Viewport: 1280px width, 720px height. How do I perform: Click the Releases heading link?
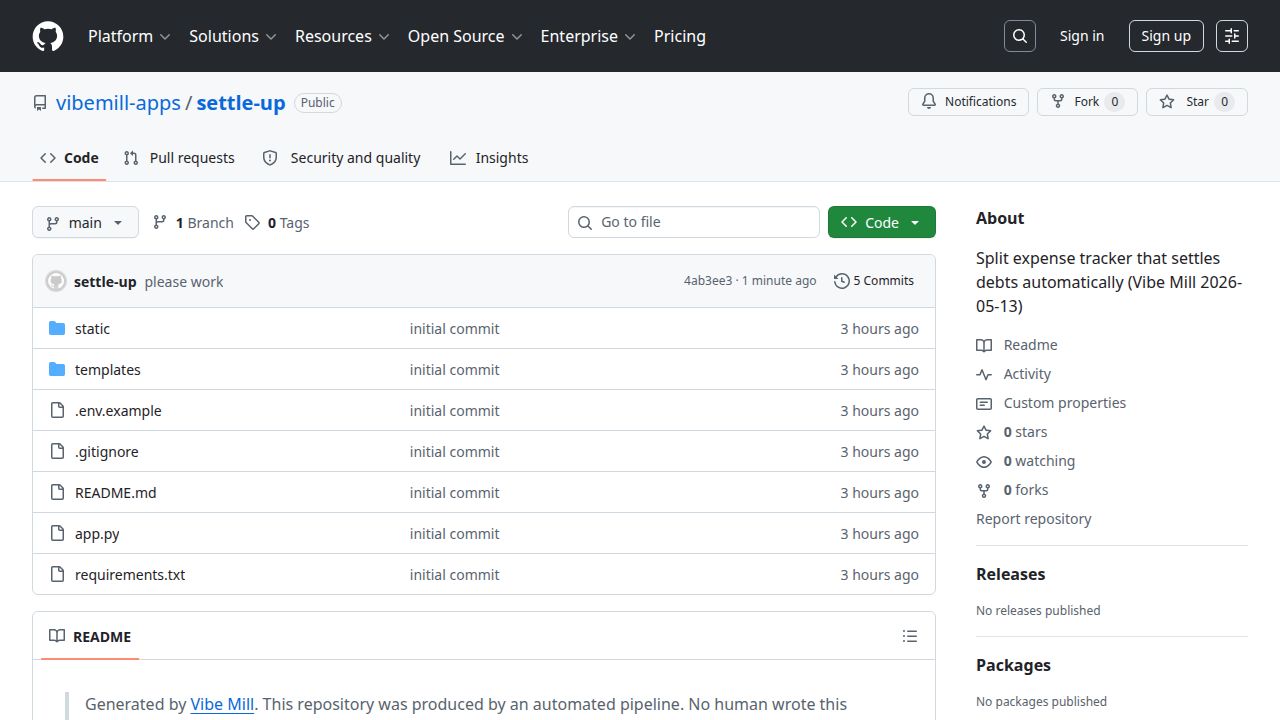[1010, 574]
